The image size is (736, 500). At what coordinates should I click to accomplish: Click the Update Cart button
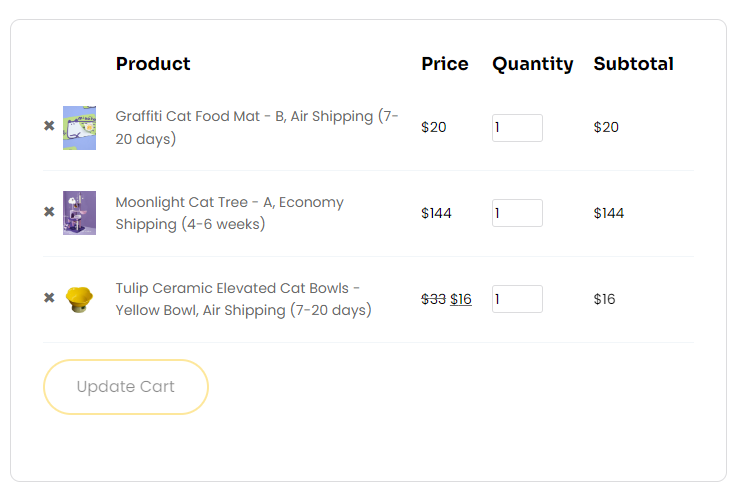(126, 387)
